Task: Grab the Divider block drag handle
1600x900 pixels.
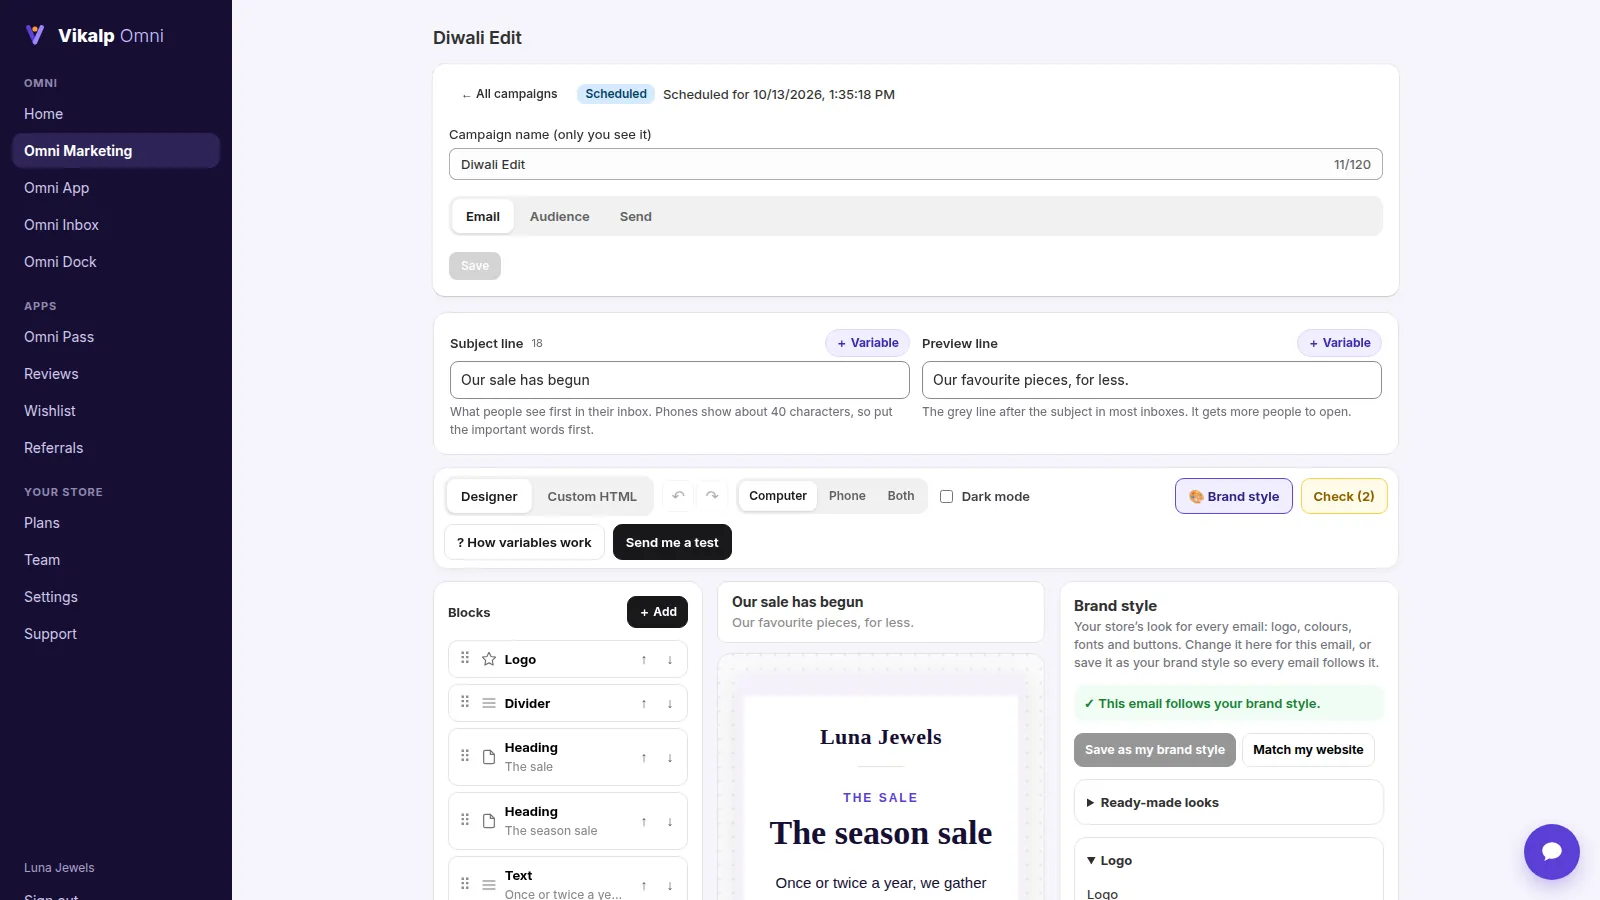Action: [465, 702]
